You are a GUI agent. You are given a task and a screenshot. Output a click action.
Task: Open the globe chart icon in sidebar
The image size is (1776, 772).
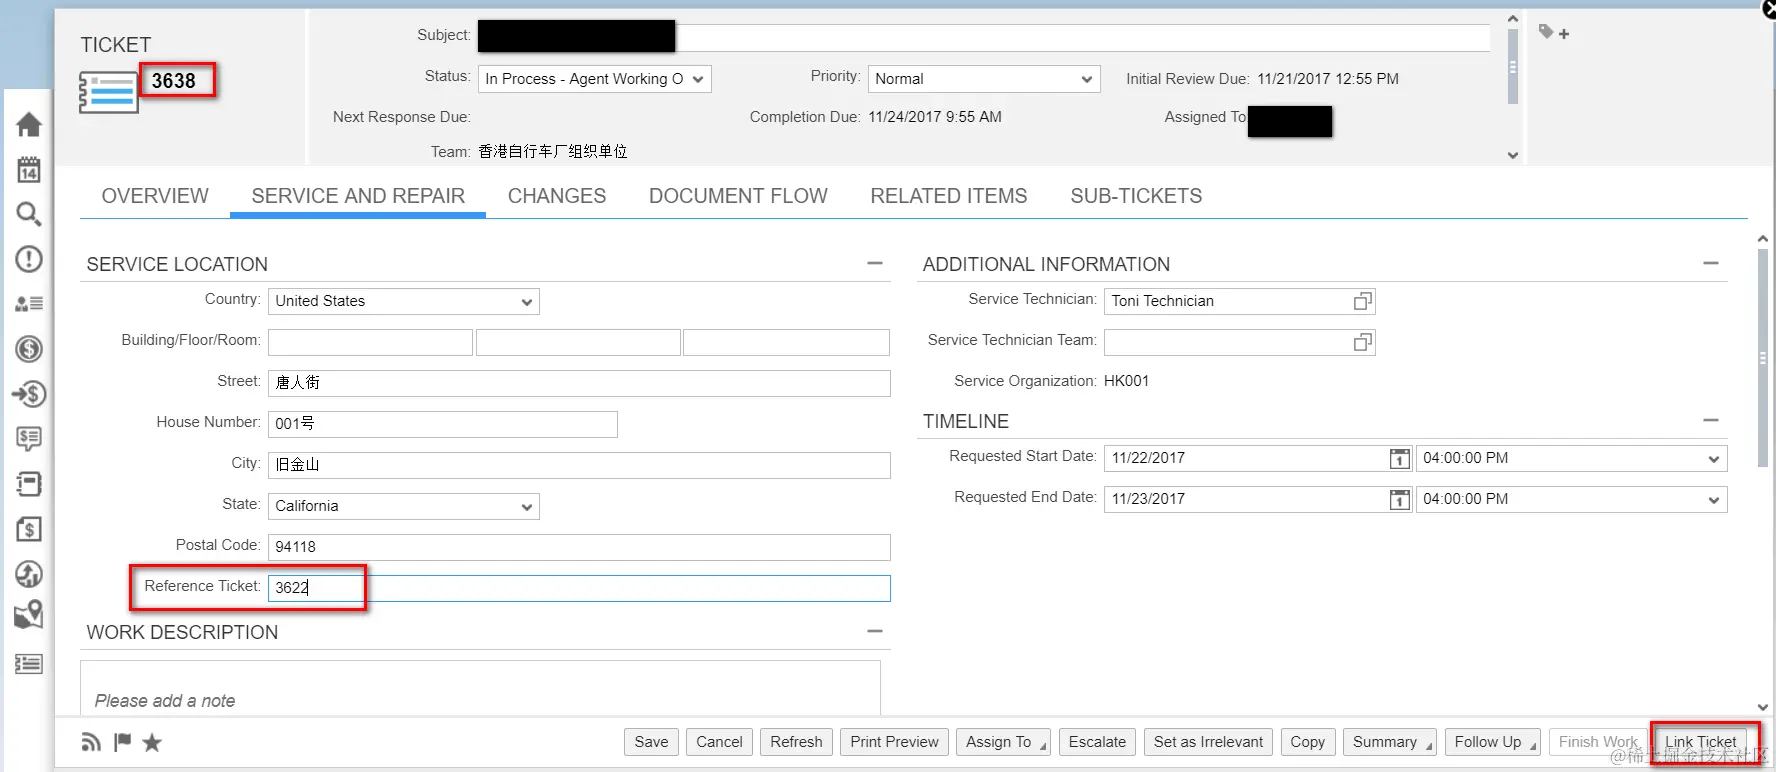click(x=29, y=574)
